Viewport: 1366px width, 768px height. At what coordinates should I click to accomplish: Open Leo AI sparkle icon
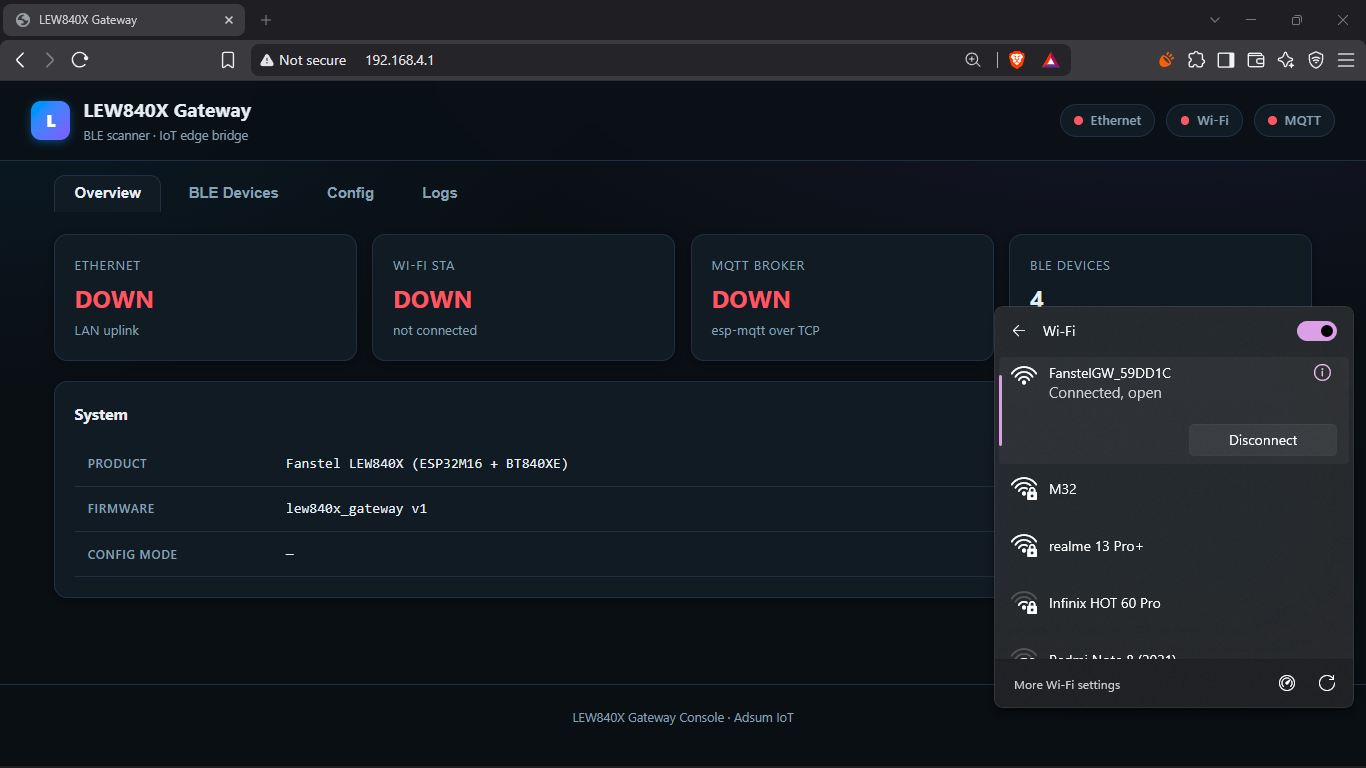pos(1286,60)
